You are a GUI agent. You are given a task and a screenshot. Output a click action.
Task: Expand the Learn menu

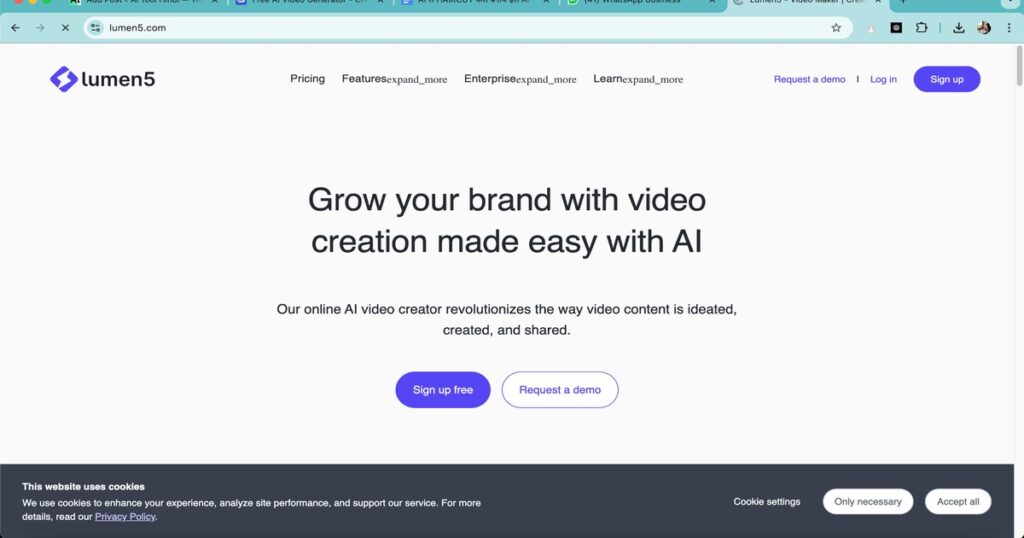click(x=638, y=79)
